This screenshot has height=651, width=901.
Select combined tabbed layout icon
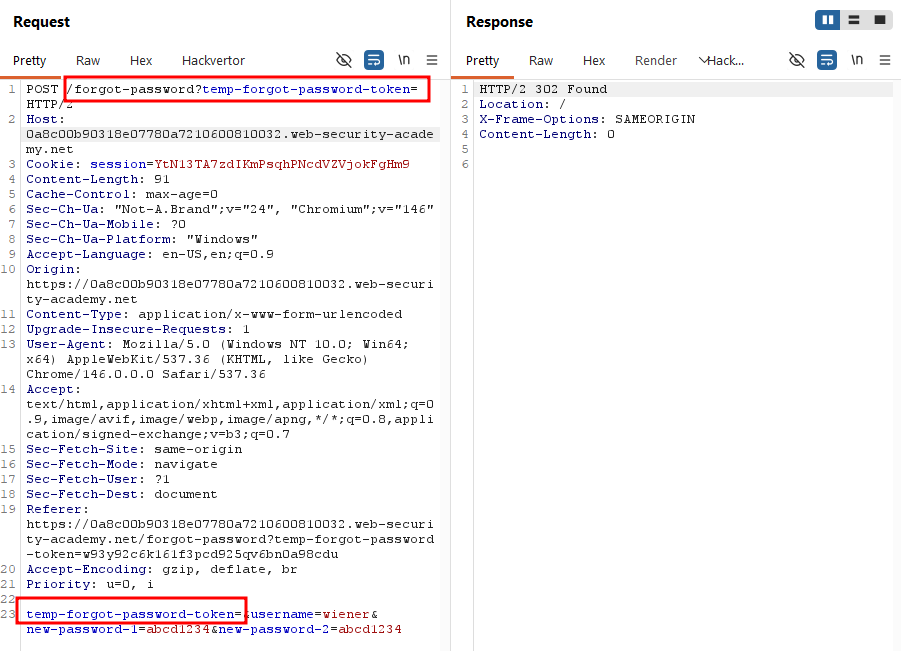880,20
